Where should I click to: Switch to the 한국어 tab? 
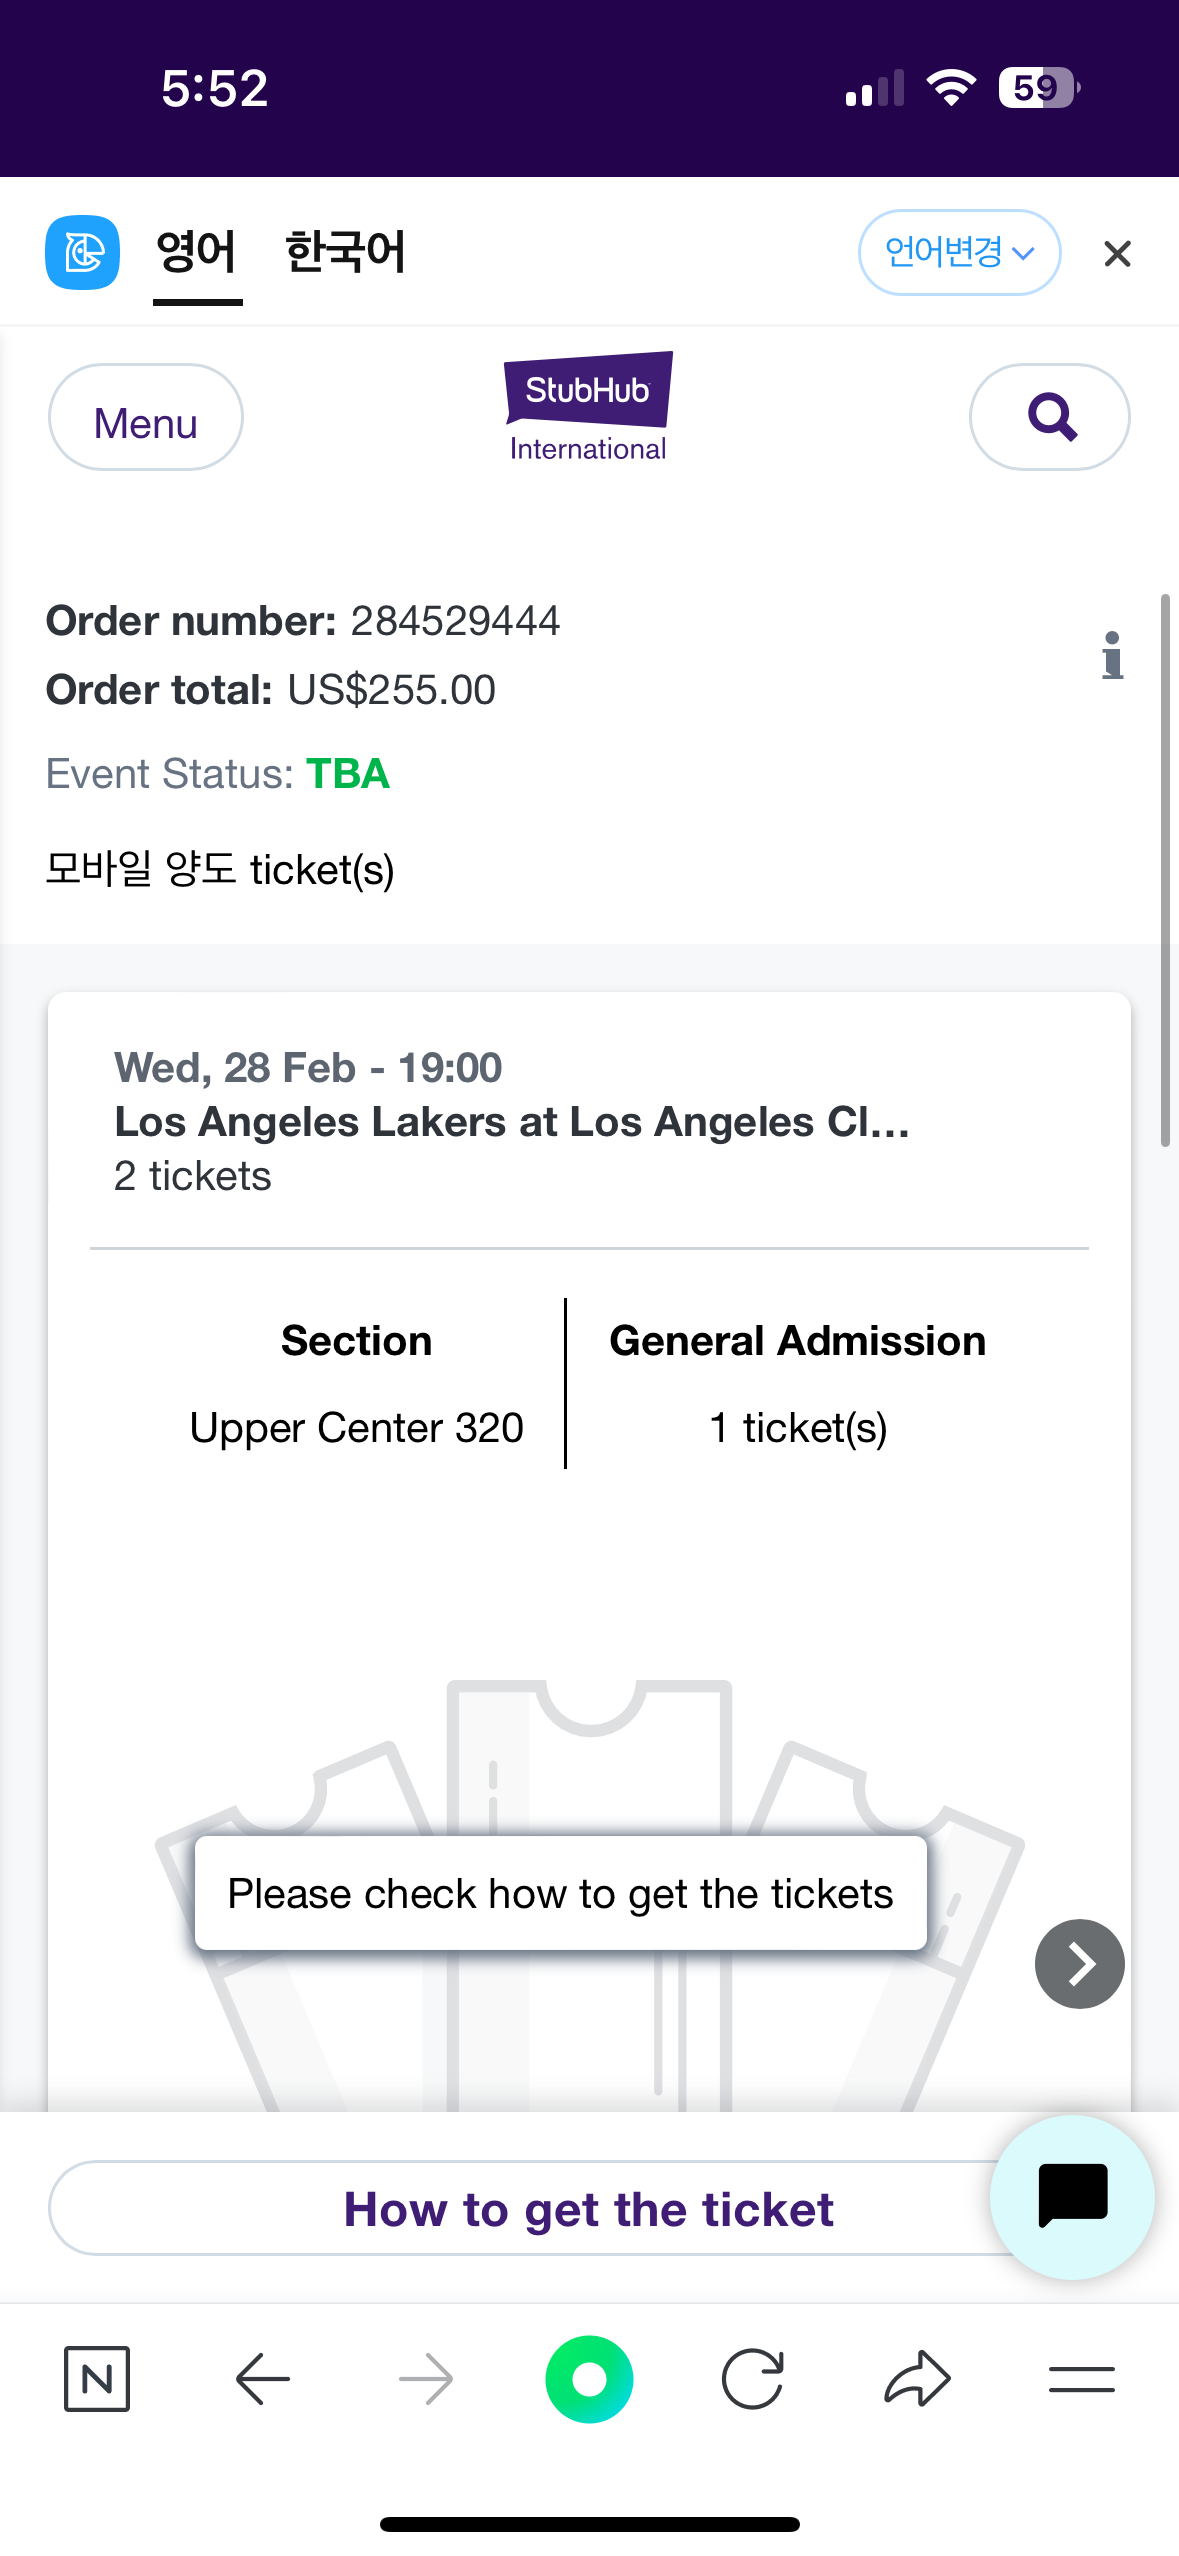point(345,252)
